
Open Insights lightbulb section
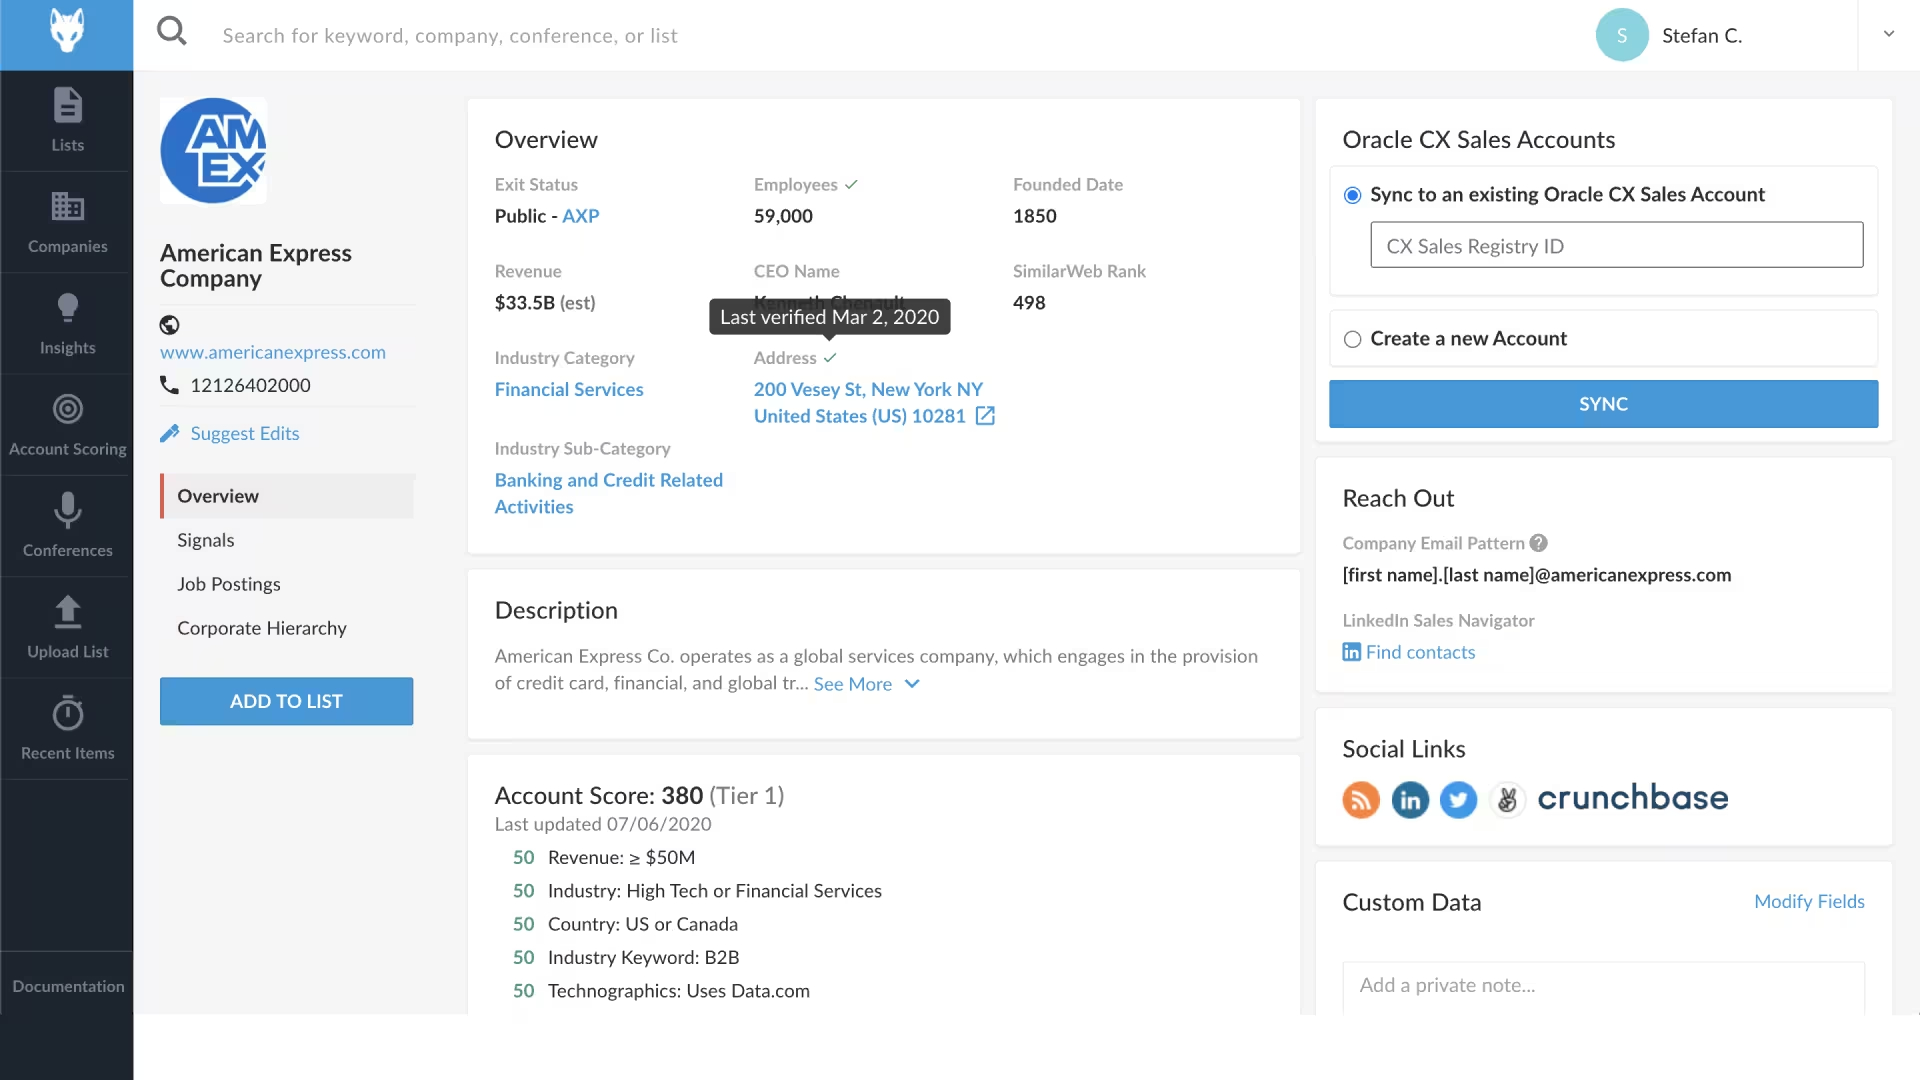67,323
